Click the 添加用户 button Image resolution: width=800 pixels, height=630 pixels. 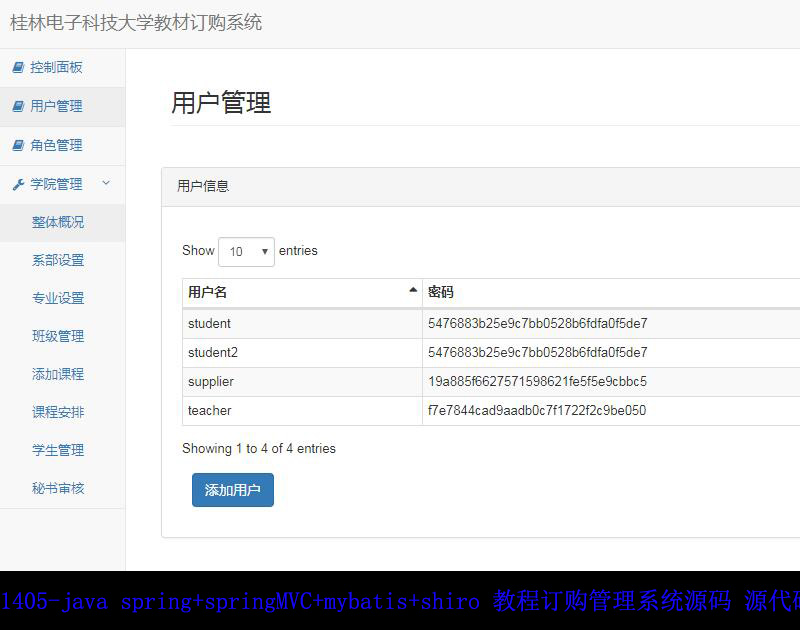[233, 490]
